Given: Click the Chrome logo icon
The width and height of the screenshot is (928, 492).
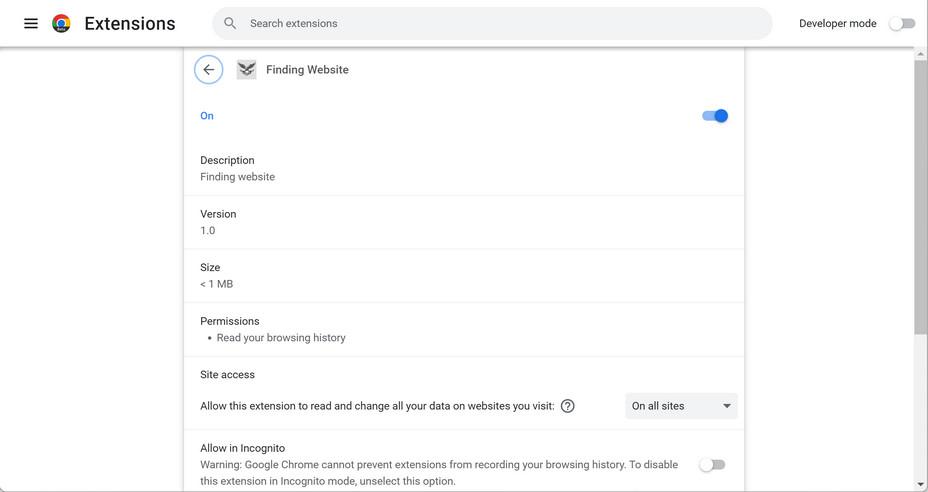Looking at the screenshot, I should 61,23.
